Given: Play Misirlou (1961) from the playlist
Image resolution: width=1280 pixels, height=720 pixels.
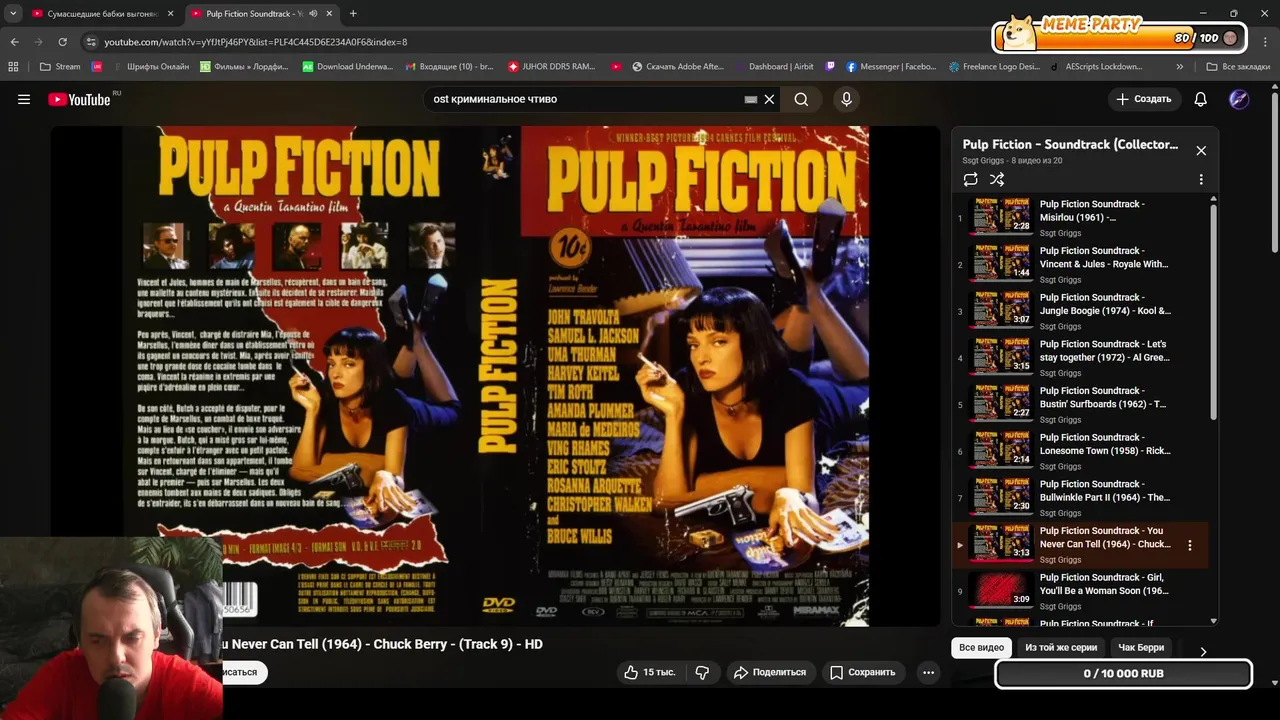Looking at the screenshot, I should point(1080,218).
